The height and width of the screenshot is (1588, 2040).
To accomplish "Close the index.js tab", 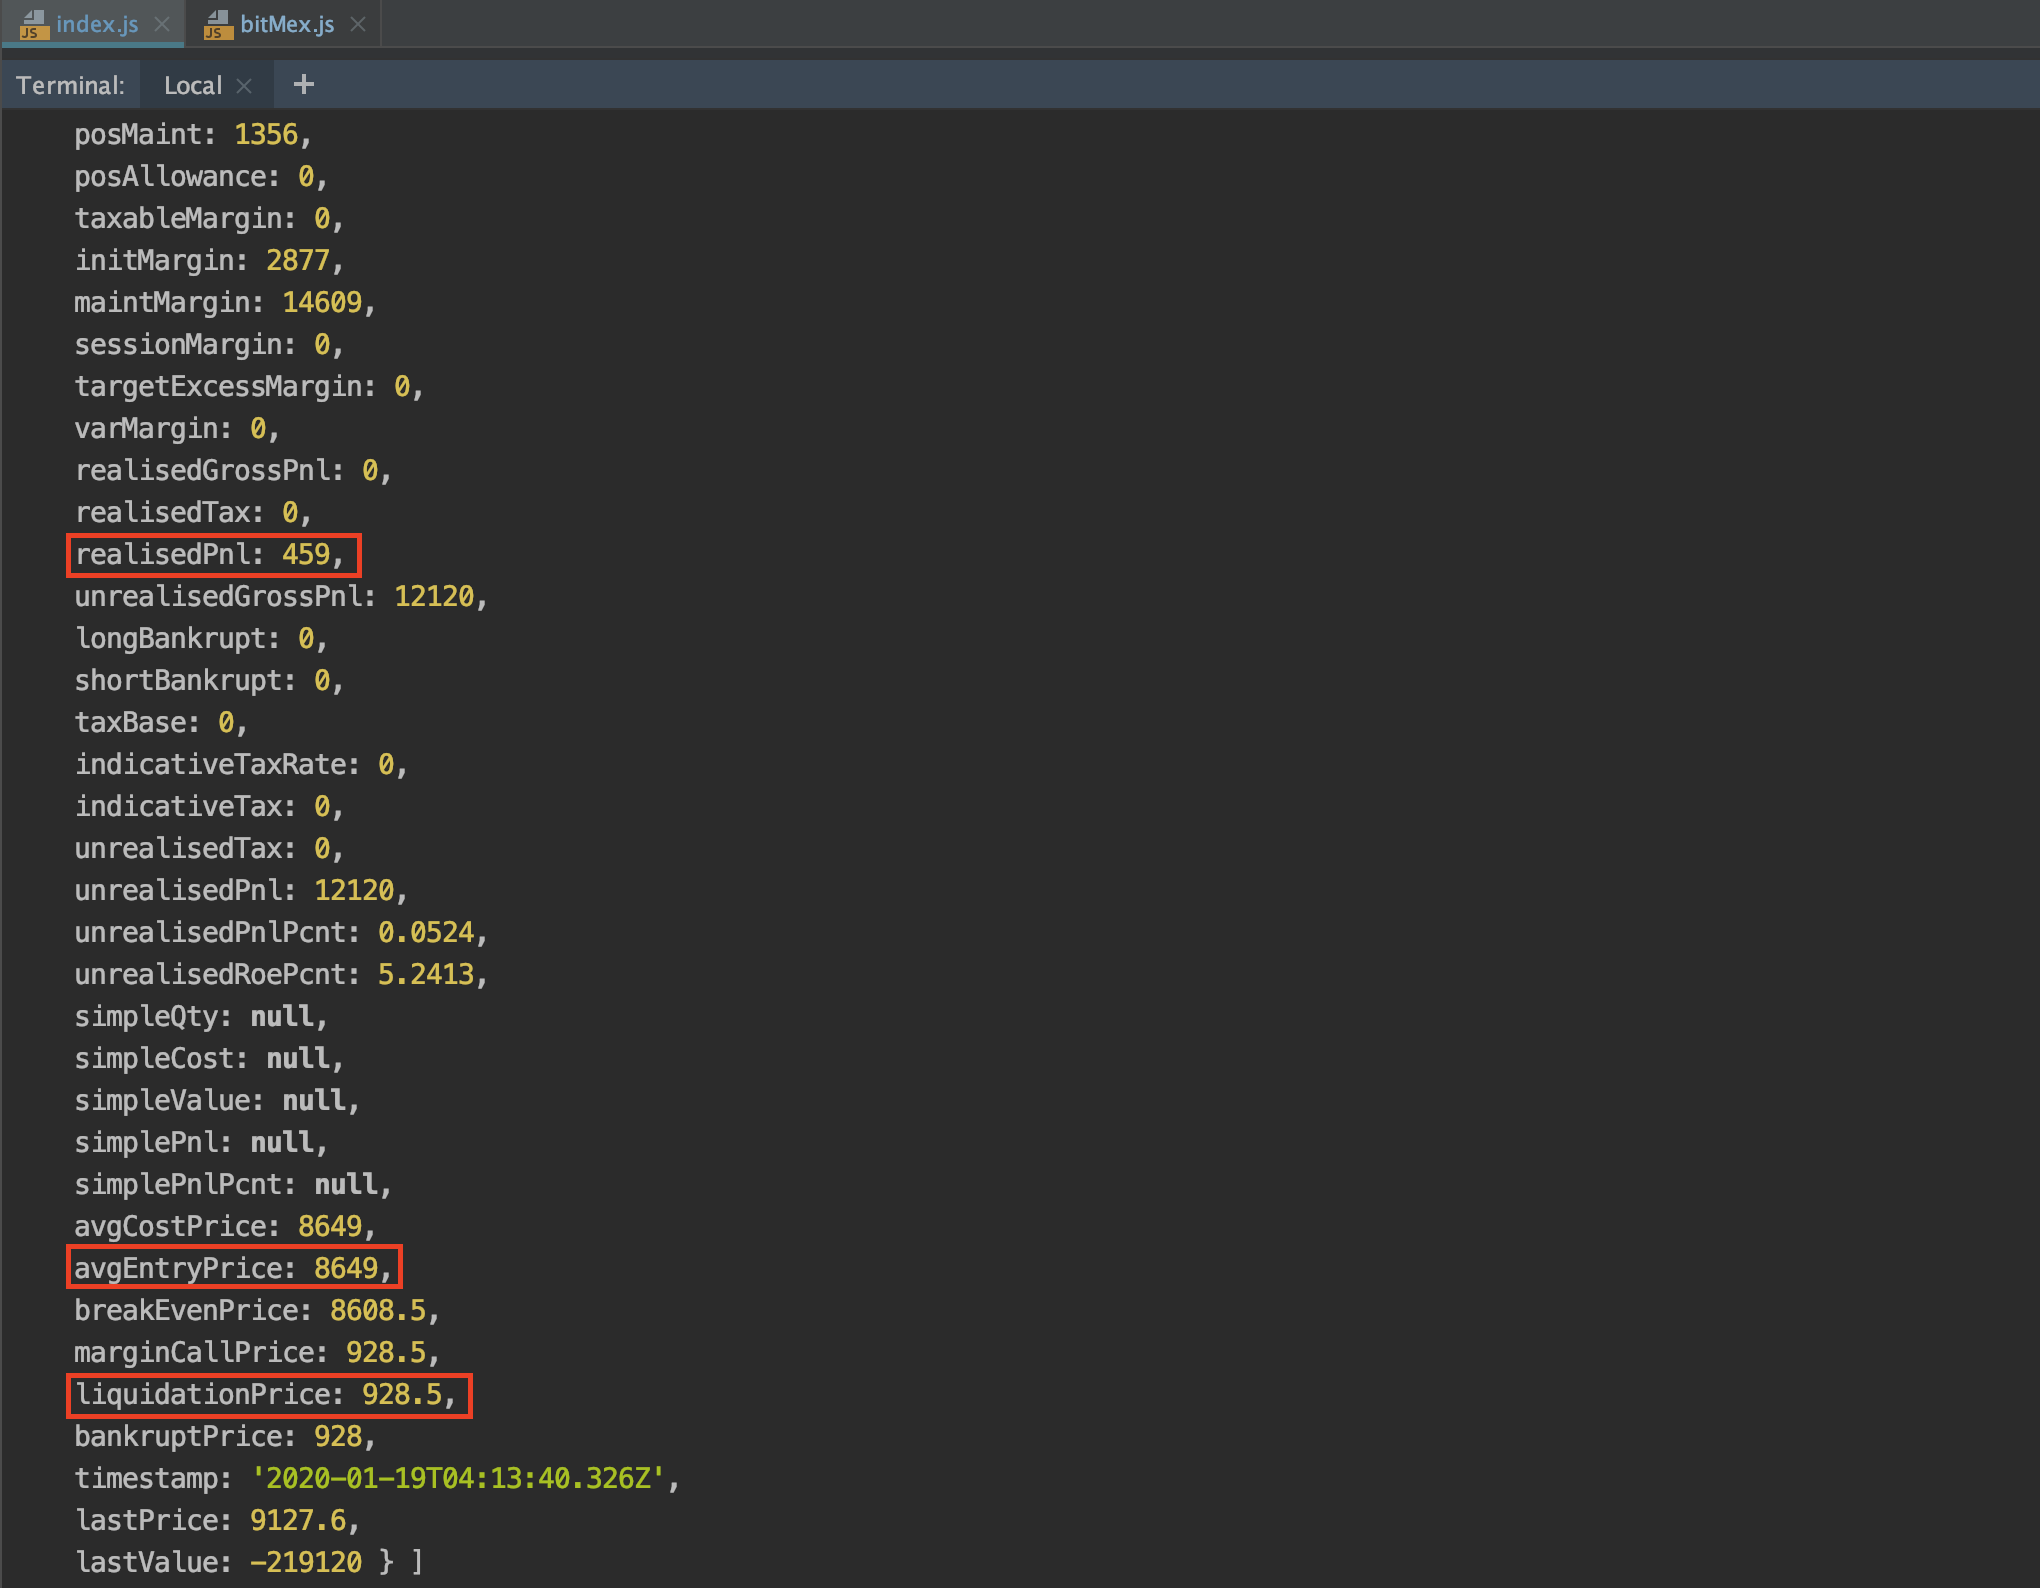I will (162, 24).
